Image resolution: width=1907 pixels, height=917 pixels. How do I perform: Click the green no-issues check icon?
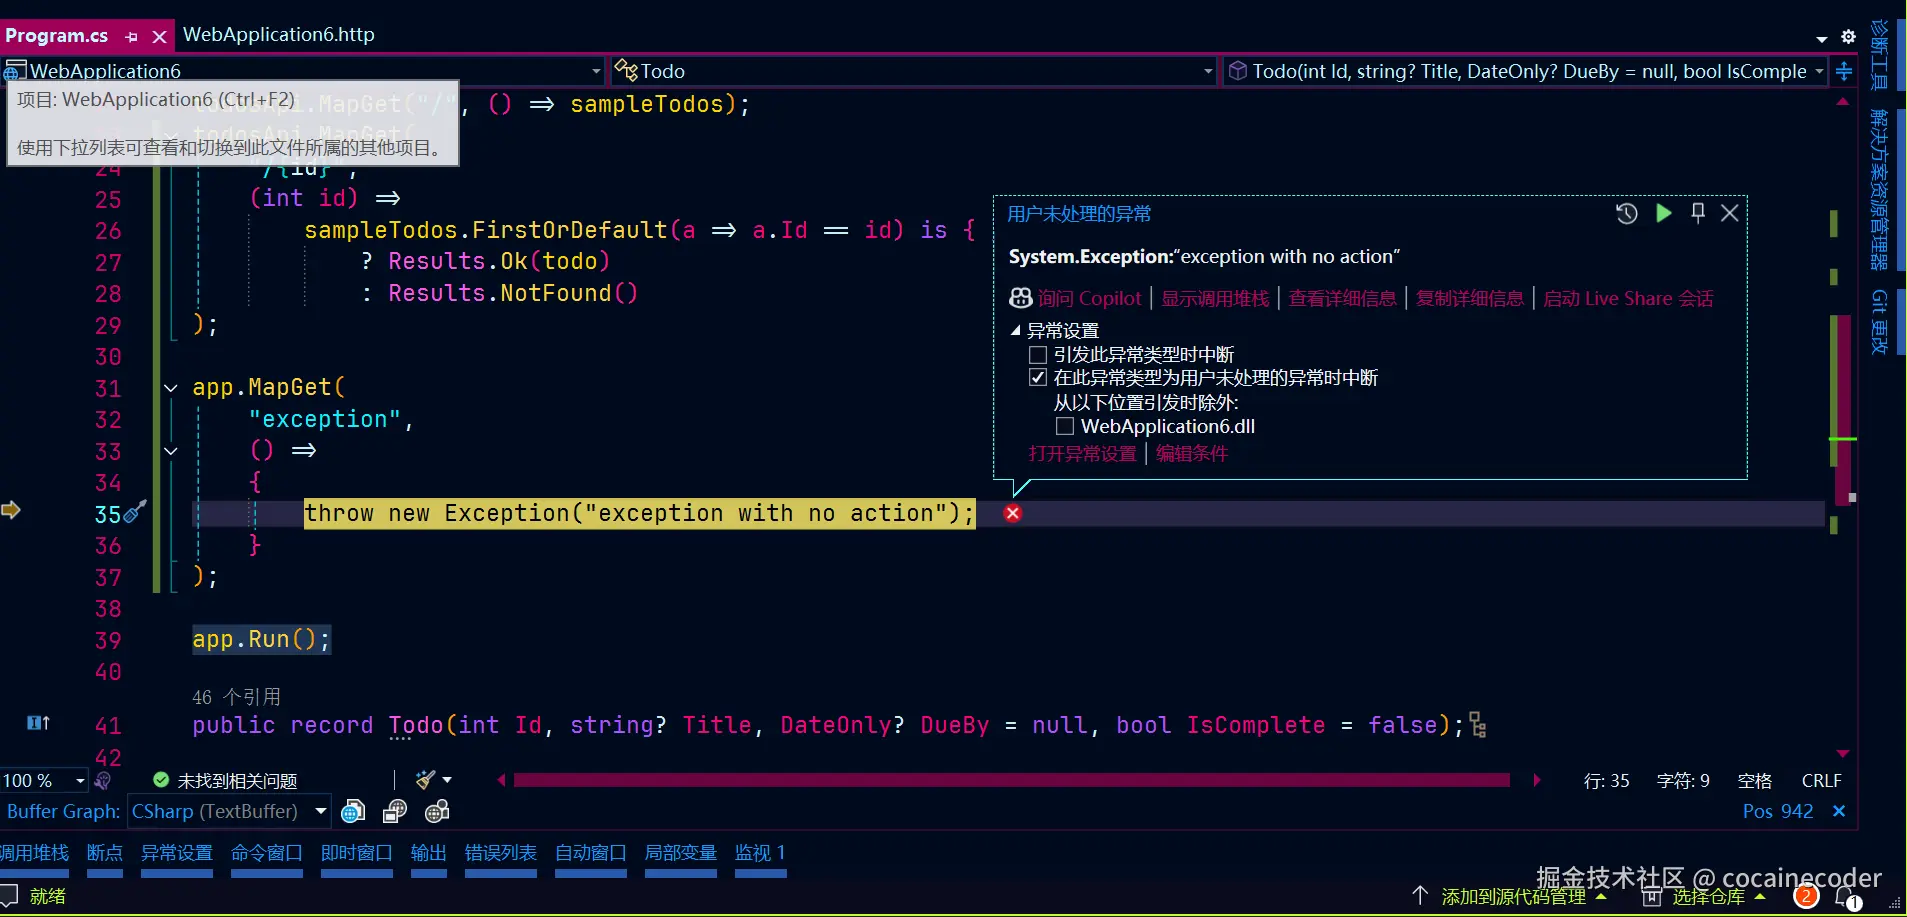[x=161, y=780]
